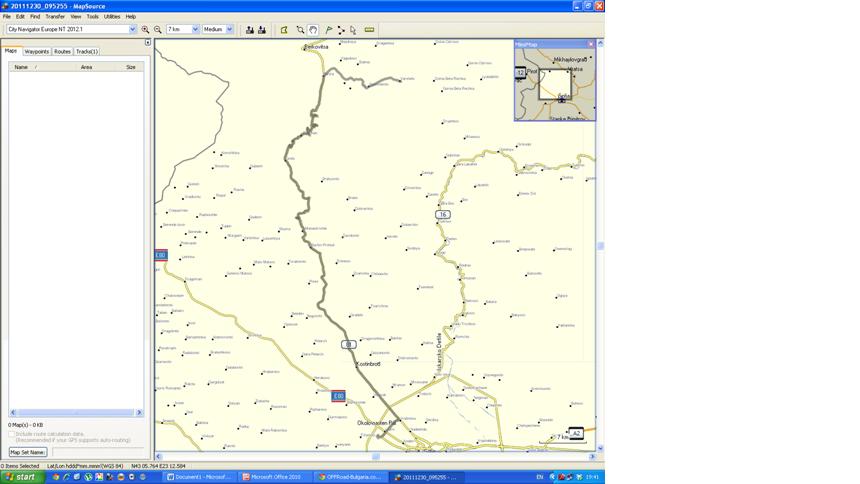Click the E80 shield near bottom center
This screenshot has width=860, height=484.
[338, 396]
